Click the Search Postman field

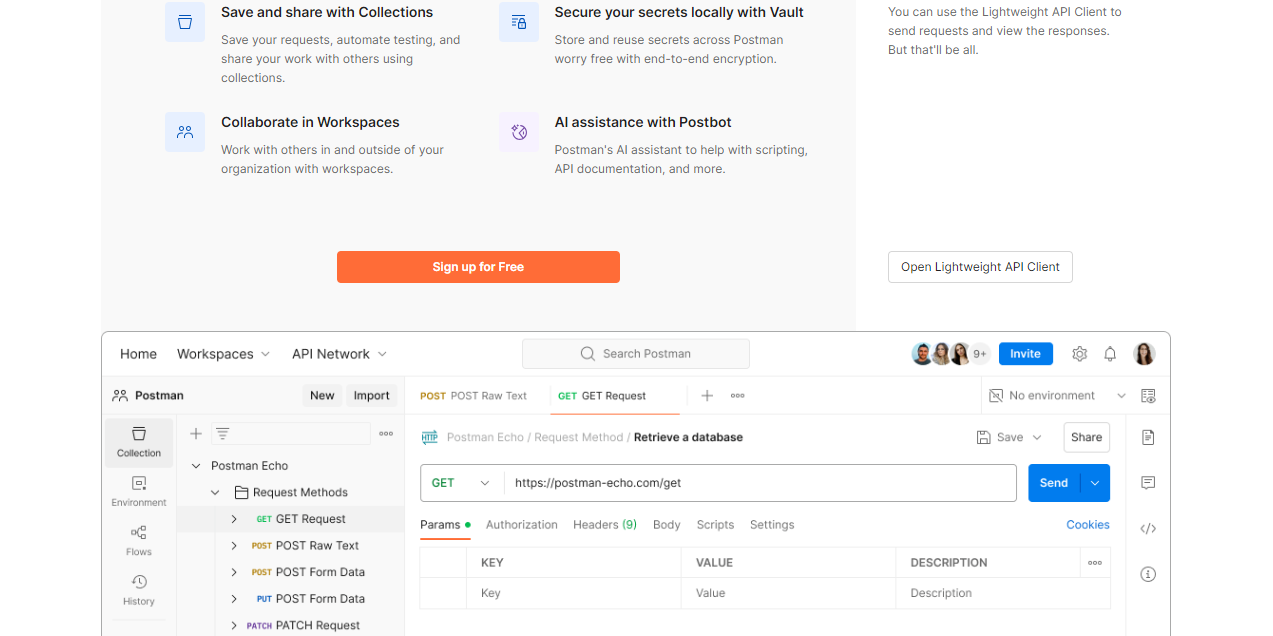click(x=636, y=354)
